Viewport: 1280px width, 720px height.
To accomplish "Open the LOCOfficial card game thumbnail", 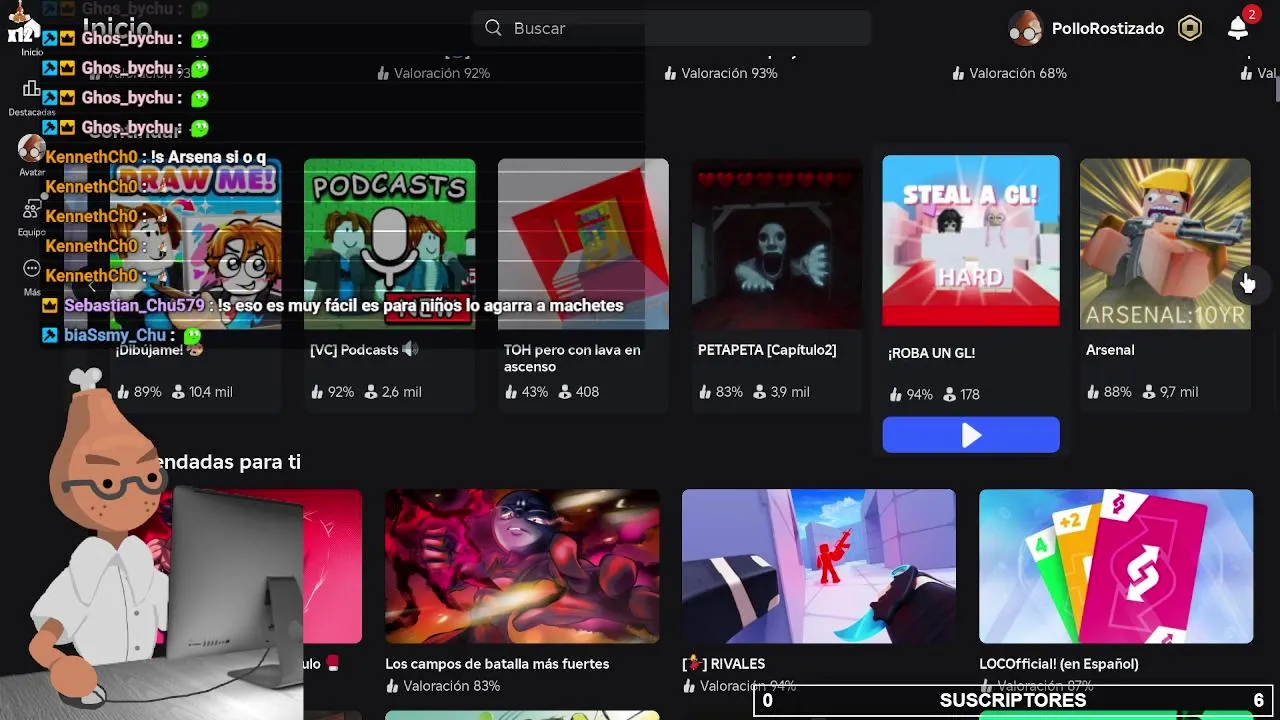I will [x=1115, y=566].
